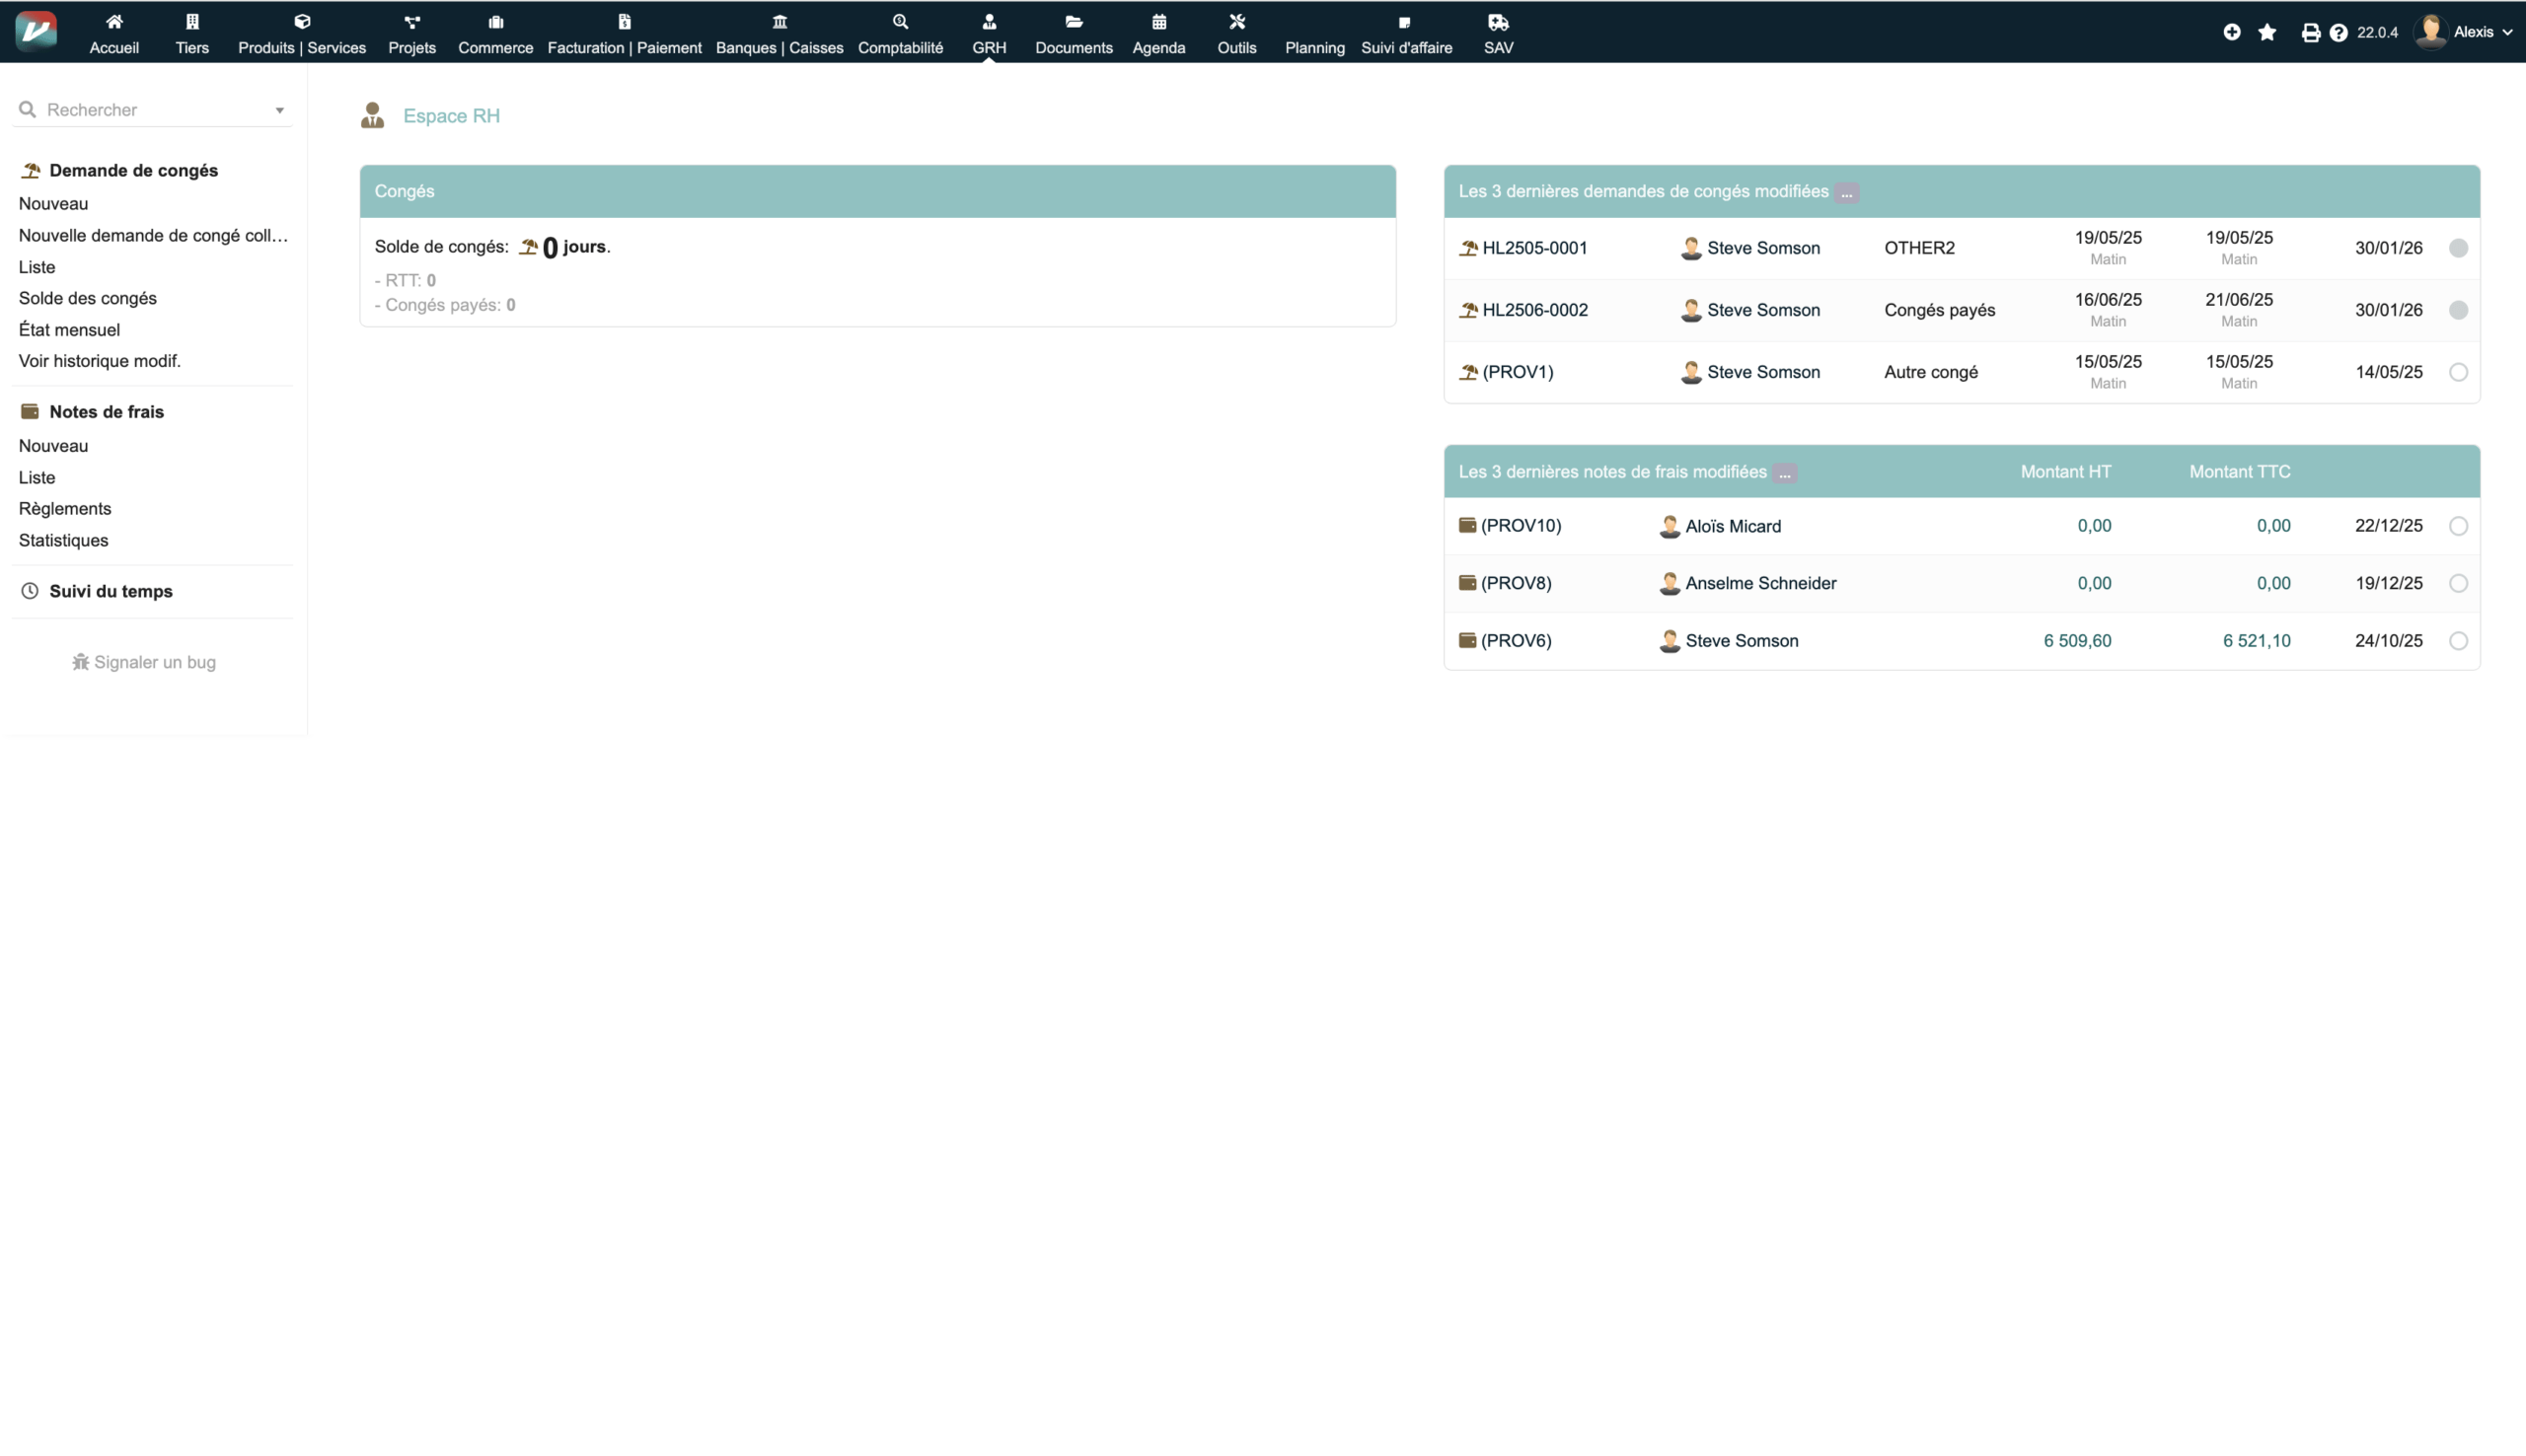Open the Outils tools icon
This screenshot has height=1456, width=2526.
[1236, 23]
